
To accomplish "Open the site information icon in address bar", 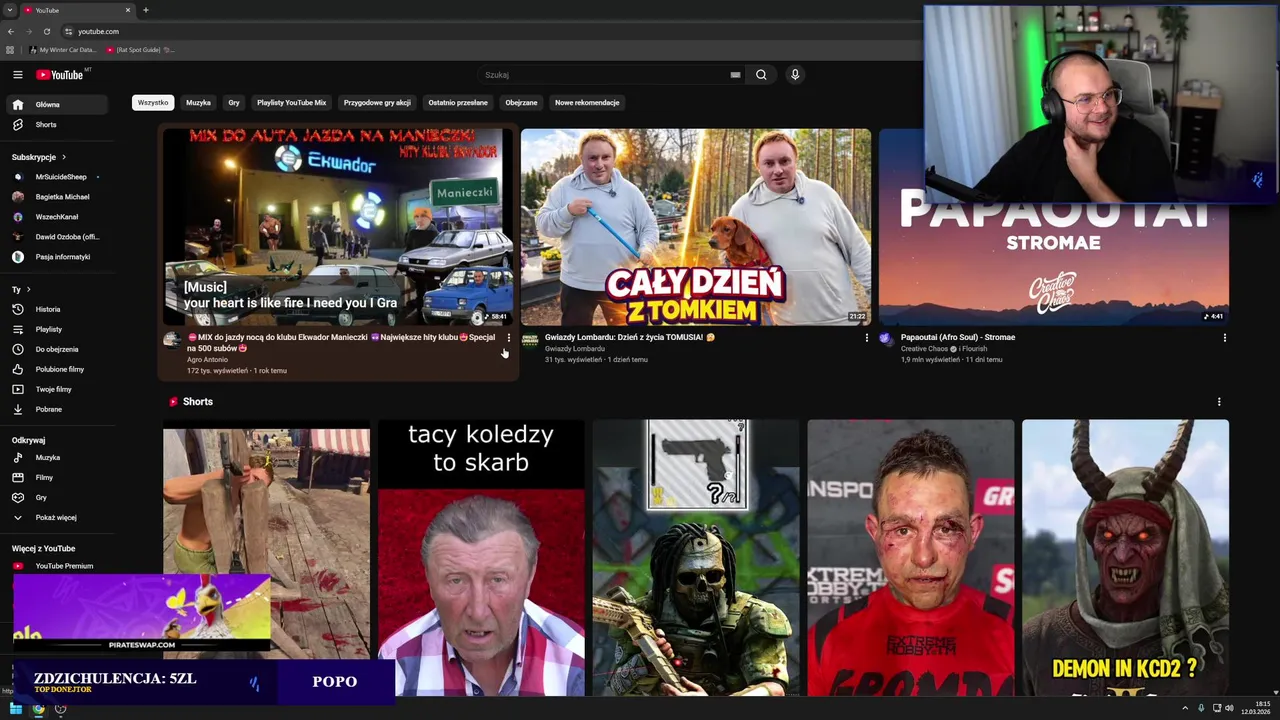I will [67, 31].
